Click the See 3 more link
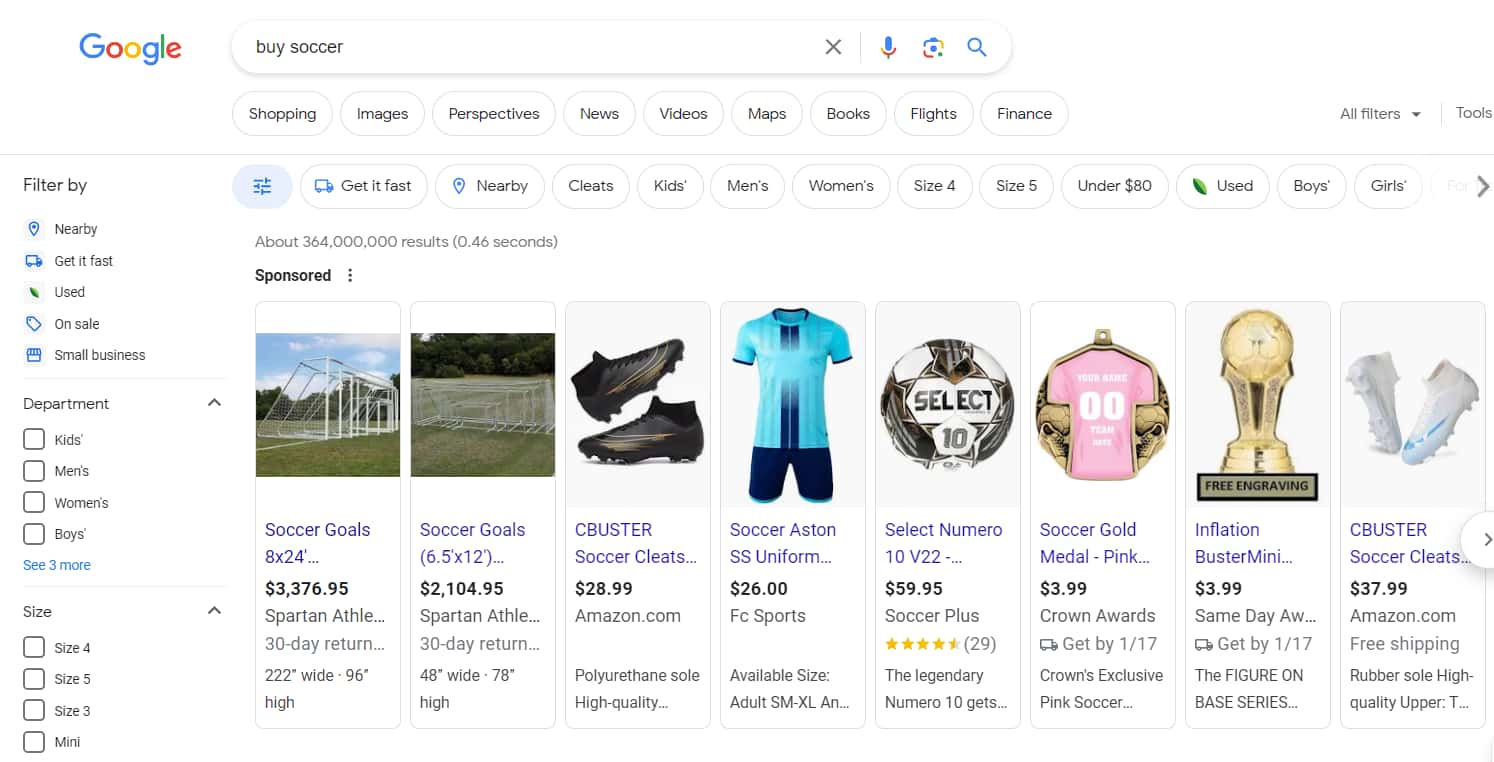 (56, 565)
